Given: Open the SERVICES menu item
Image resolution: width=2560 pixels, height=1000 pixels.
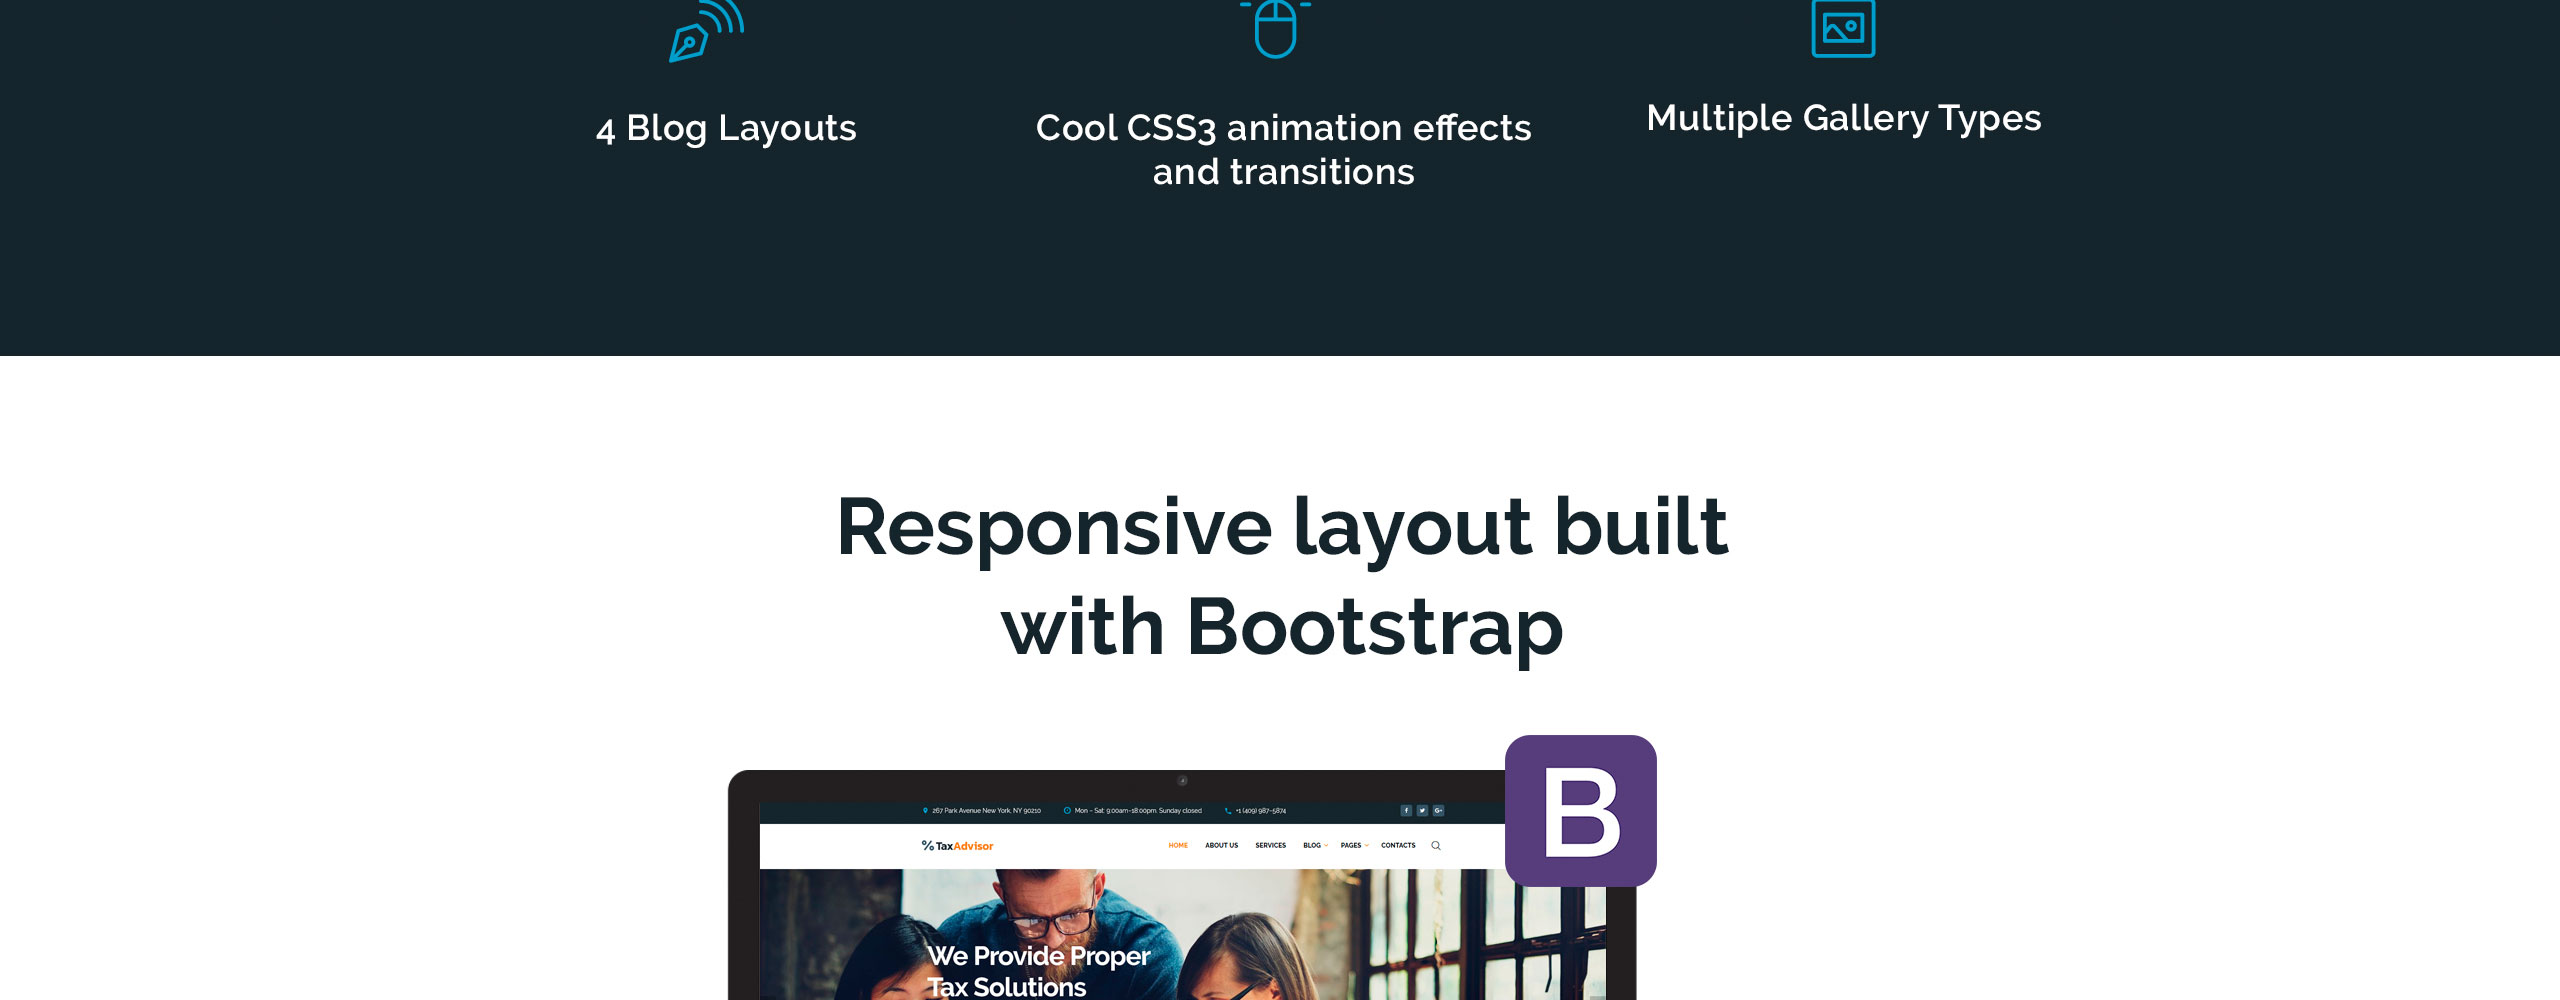Looking at the screenshot, I should [1270, 846].
